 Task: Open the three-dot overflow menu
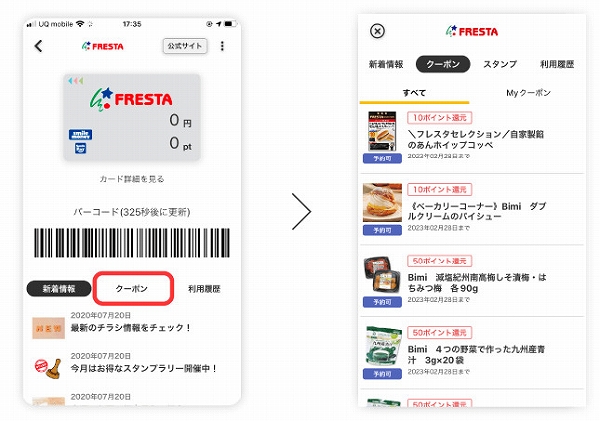coord(222,46)
